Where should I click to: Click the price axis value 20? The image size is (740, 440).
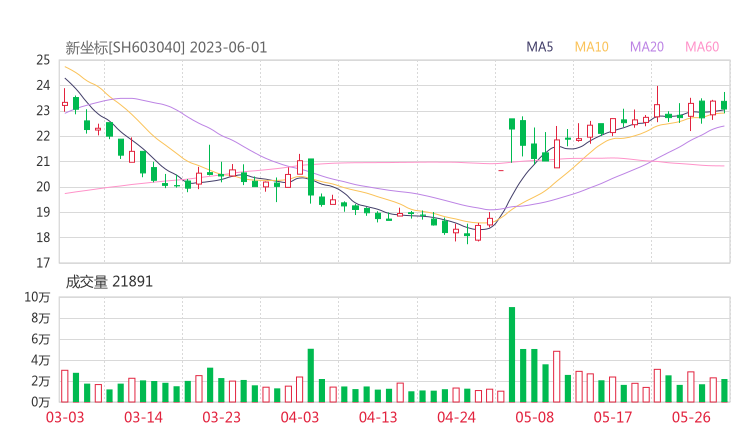pyautogui.click(x=43, y=186)
